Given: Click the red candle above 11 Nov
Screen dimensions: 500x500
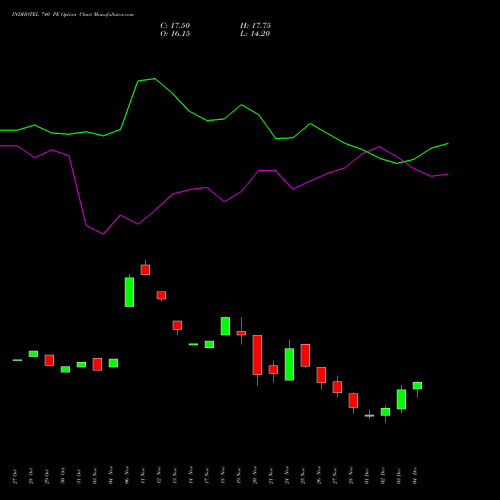Looking at the screenshot, I should click(145, 270).
